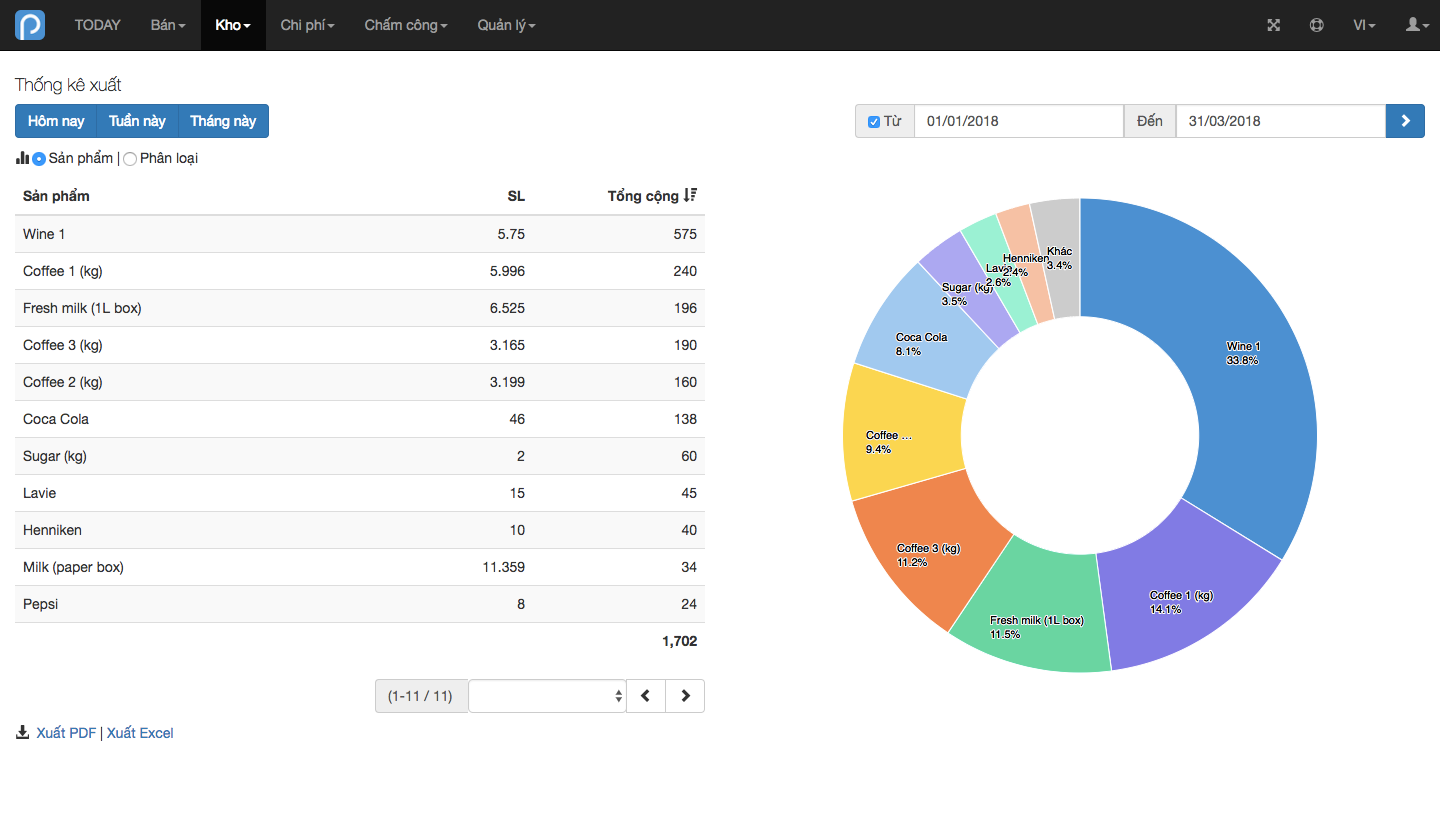Viewport: 1440px width, 826px height.
Task: Click the start date field 01/01/2018
Action: coord(1019,121)
